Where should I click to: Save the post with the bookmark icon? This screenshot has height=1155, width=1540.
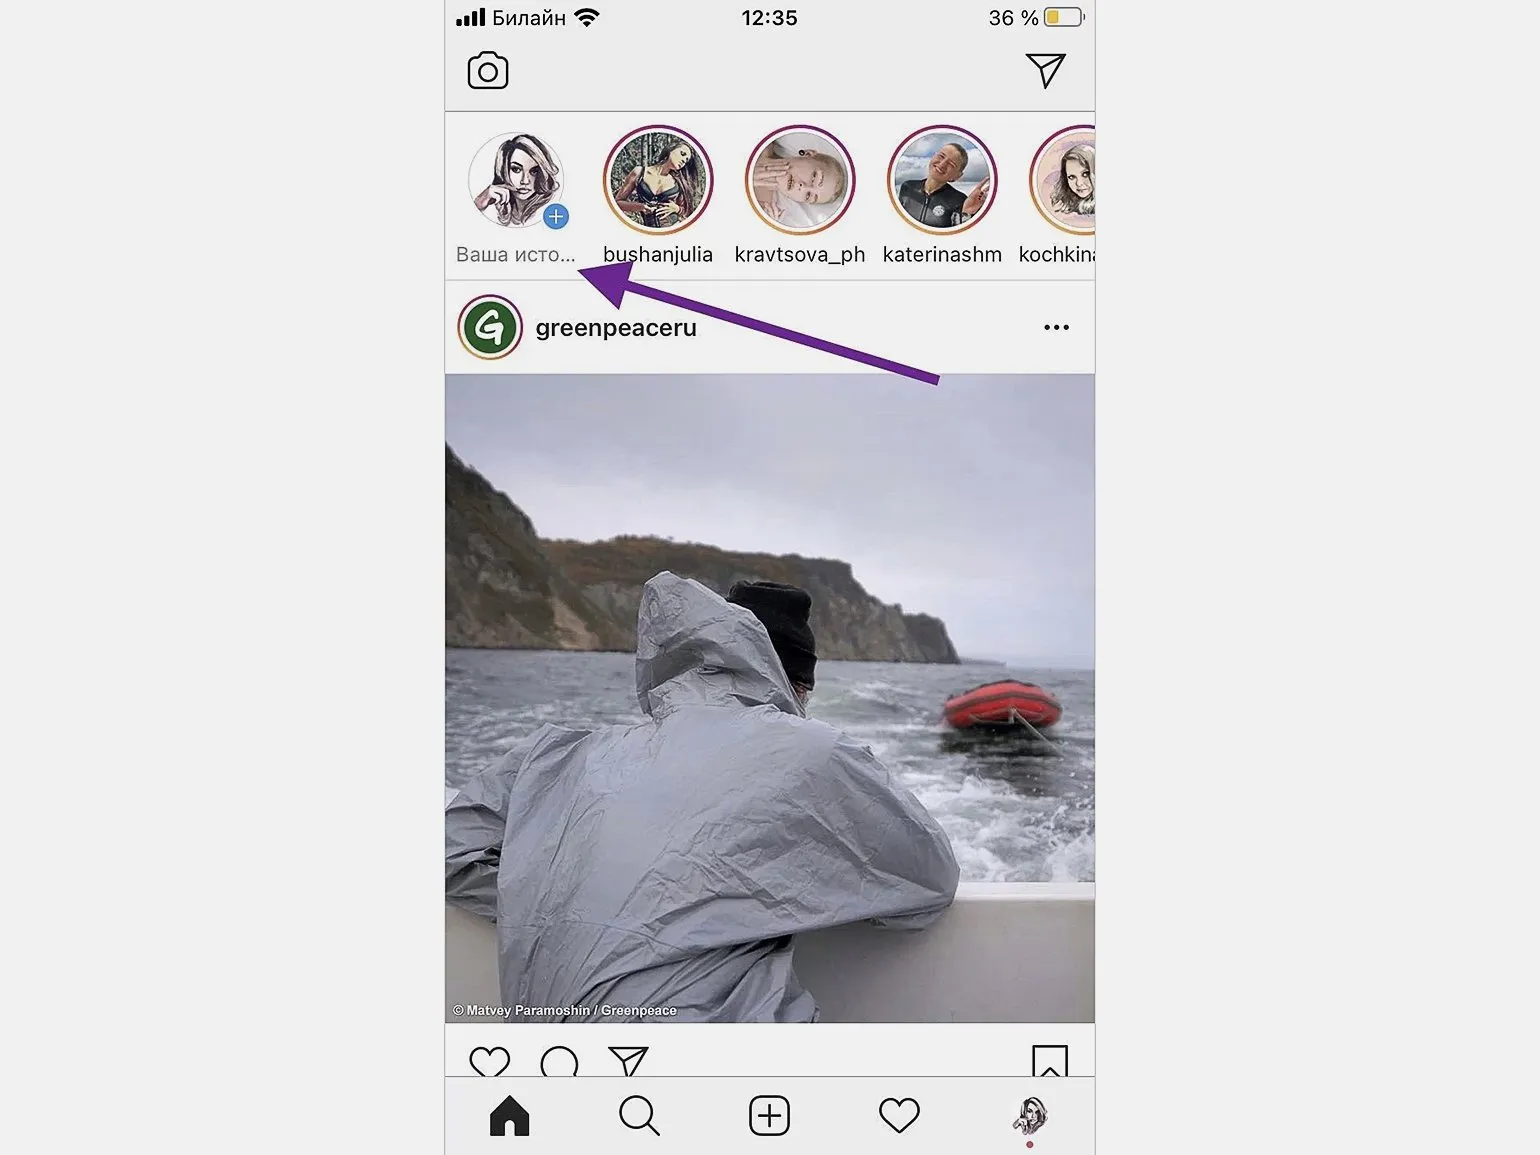pos(1050,1061)
